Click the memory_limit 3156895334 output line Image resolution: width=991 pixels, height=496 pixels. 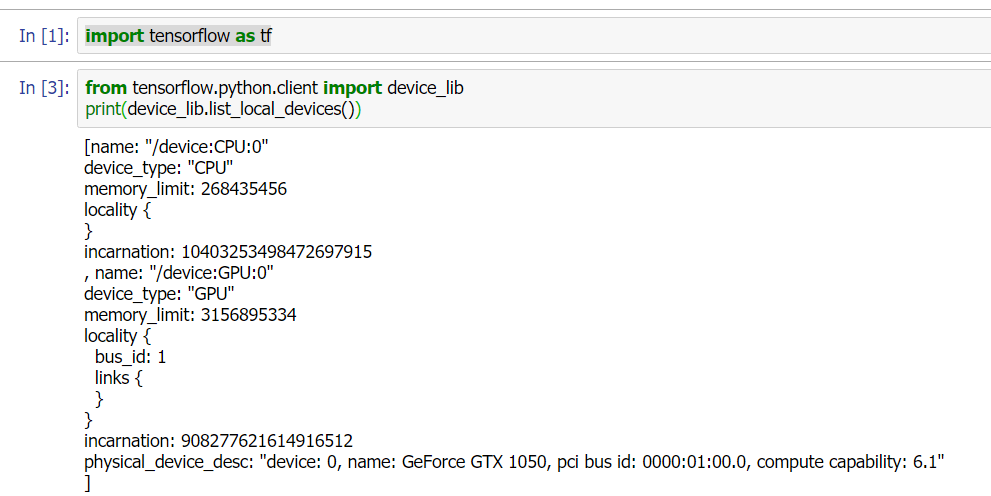click(190, 315)
